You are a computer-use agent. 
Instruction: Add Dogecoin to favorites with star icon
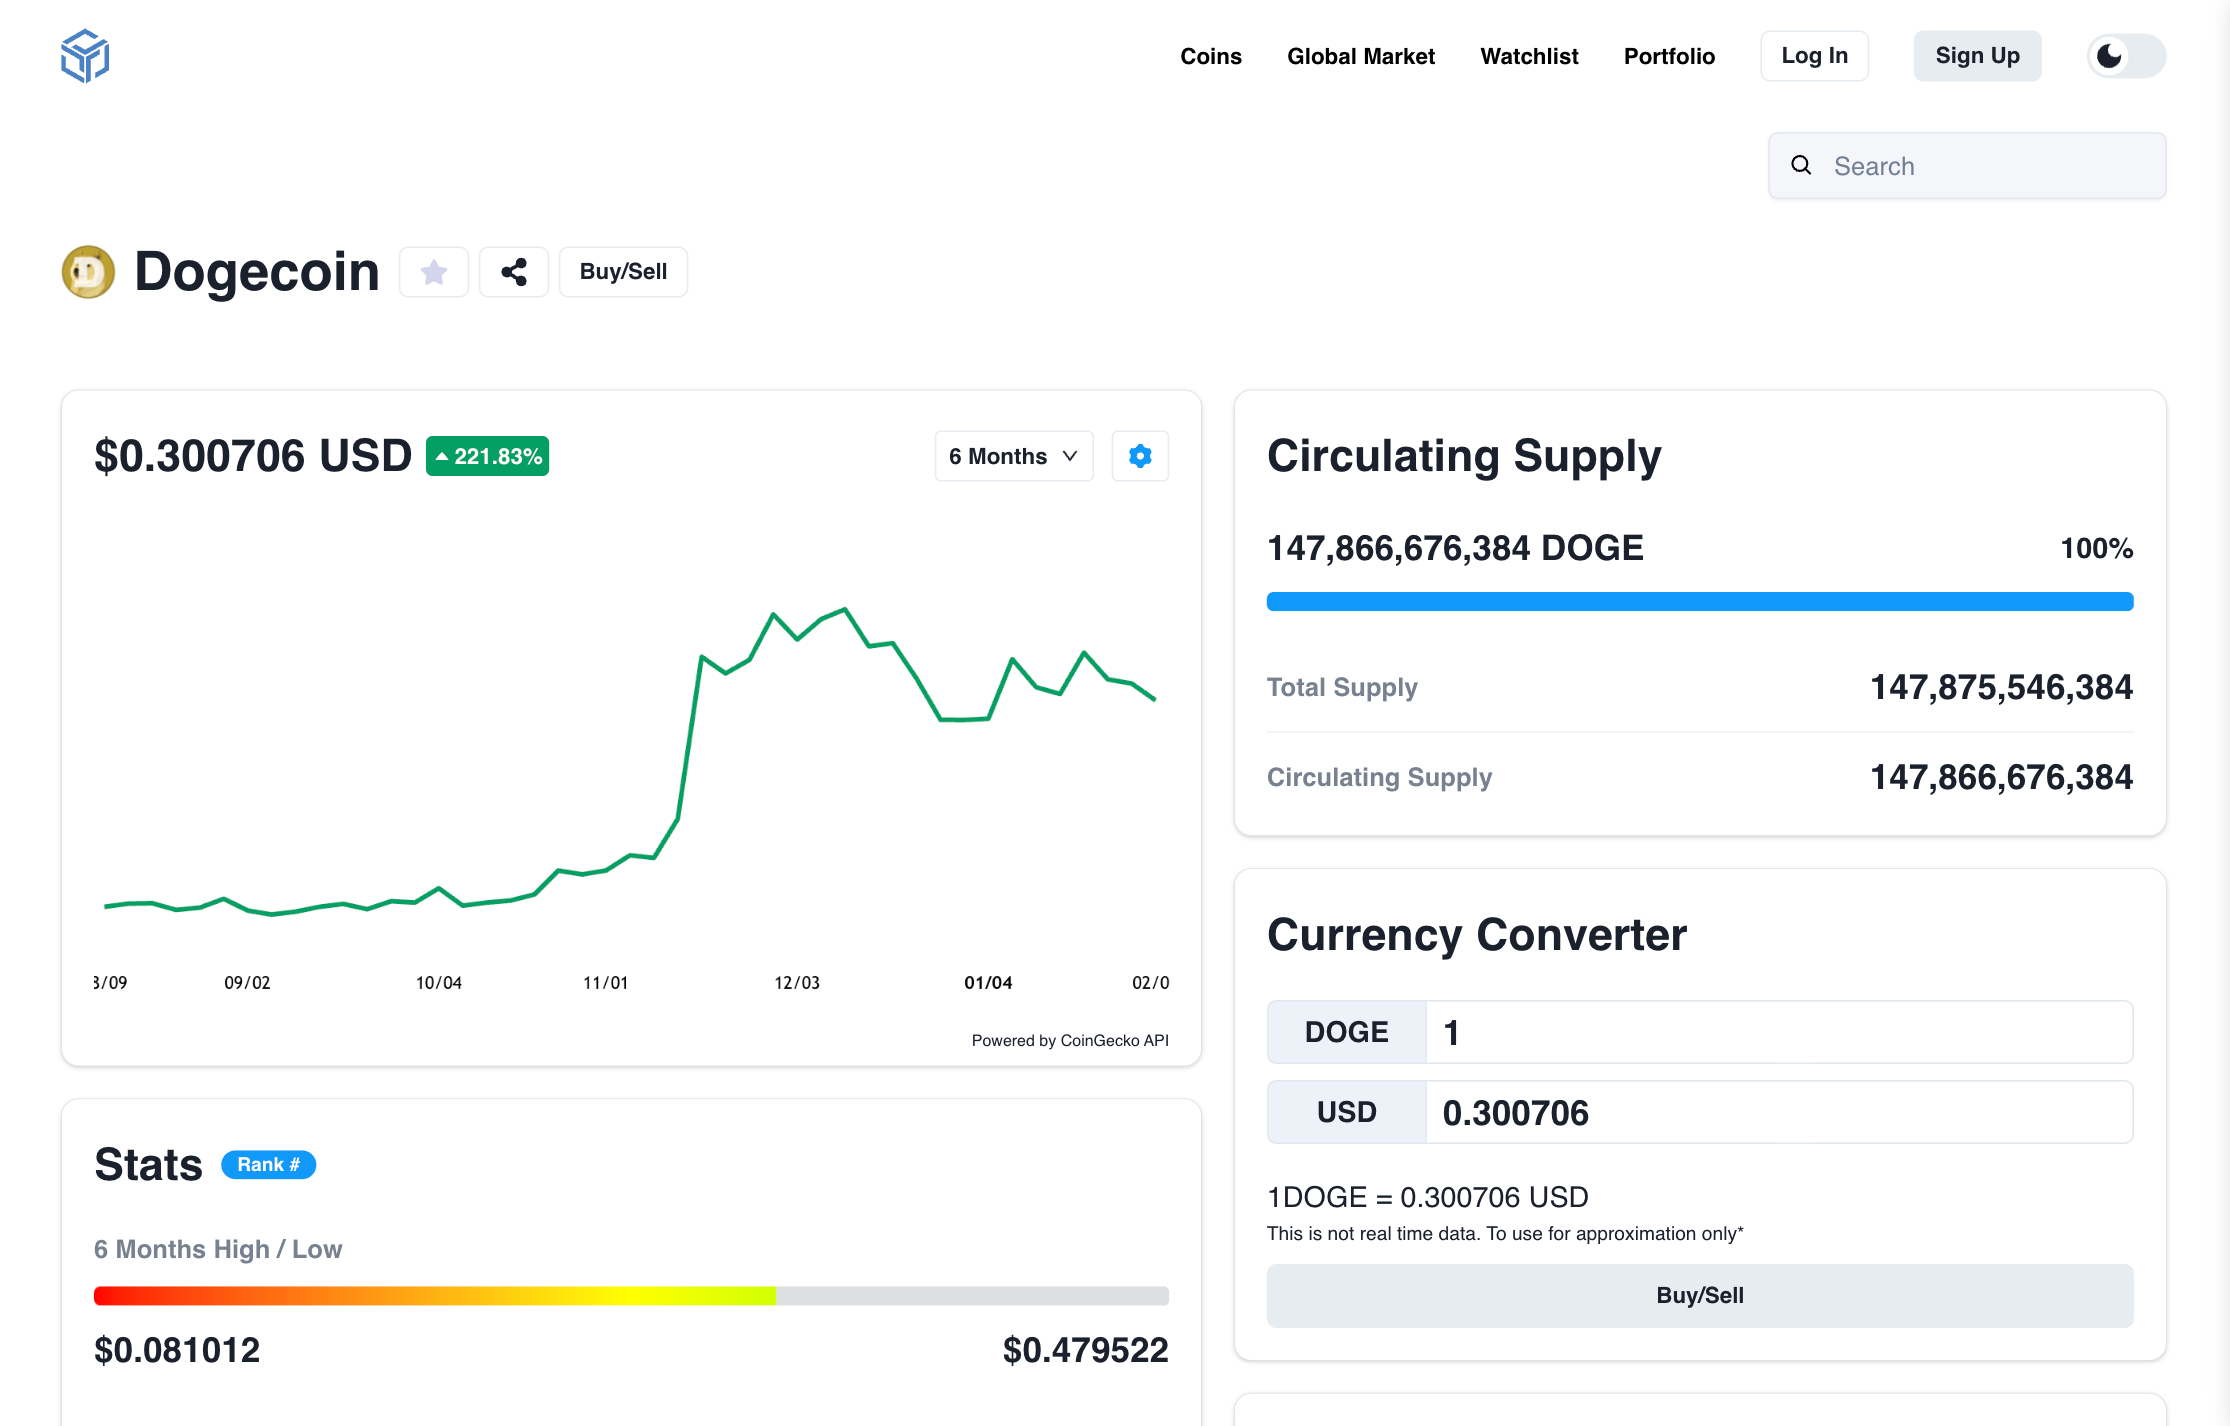click(434, 272)
